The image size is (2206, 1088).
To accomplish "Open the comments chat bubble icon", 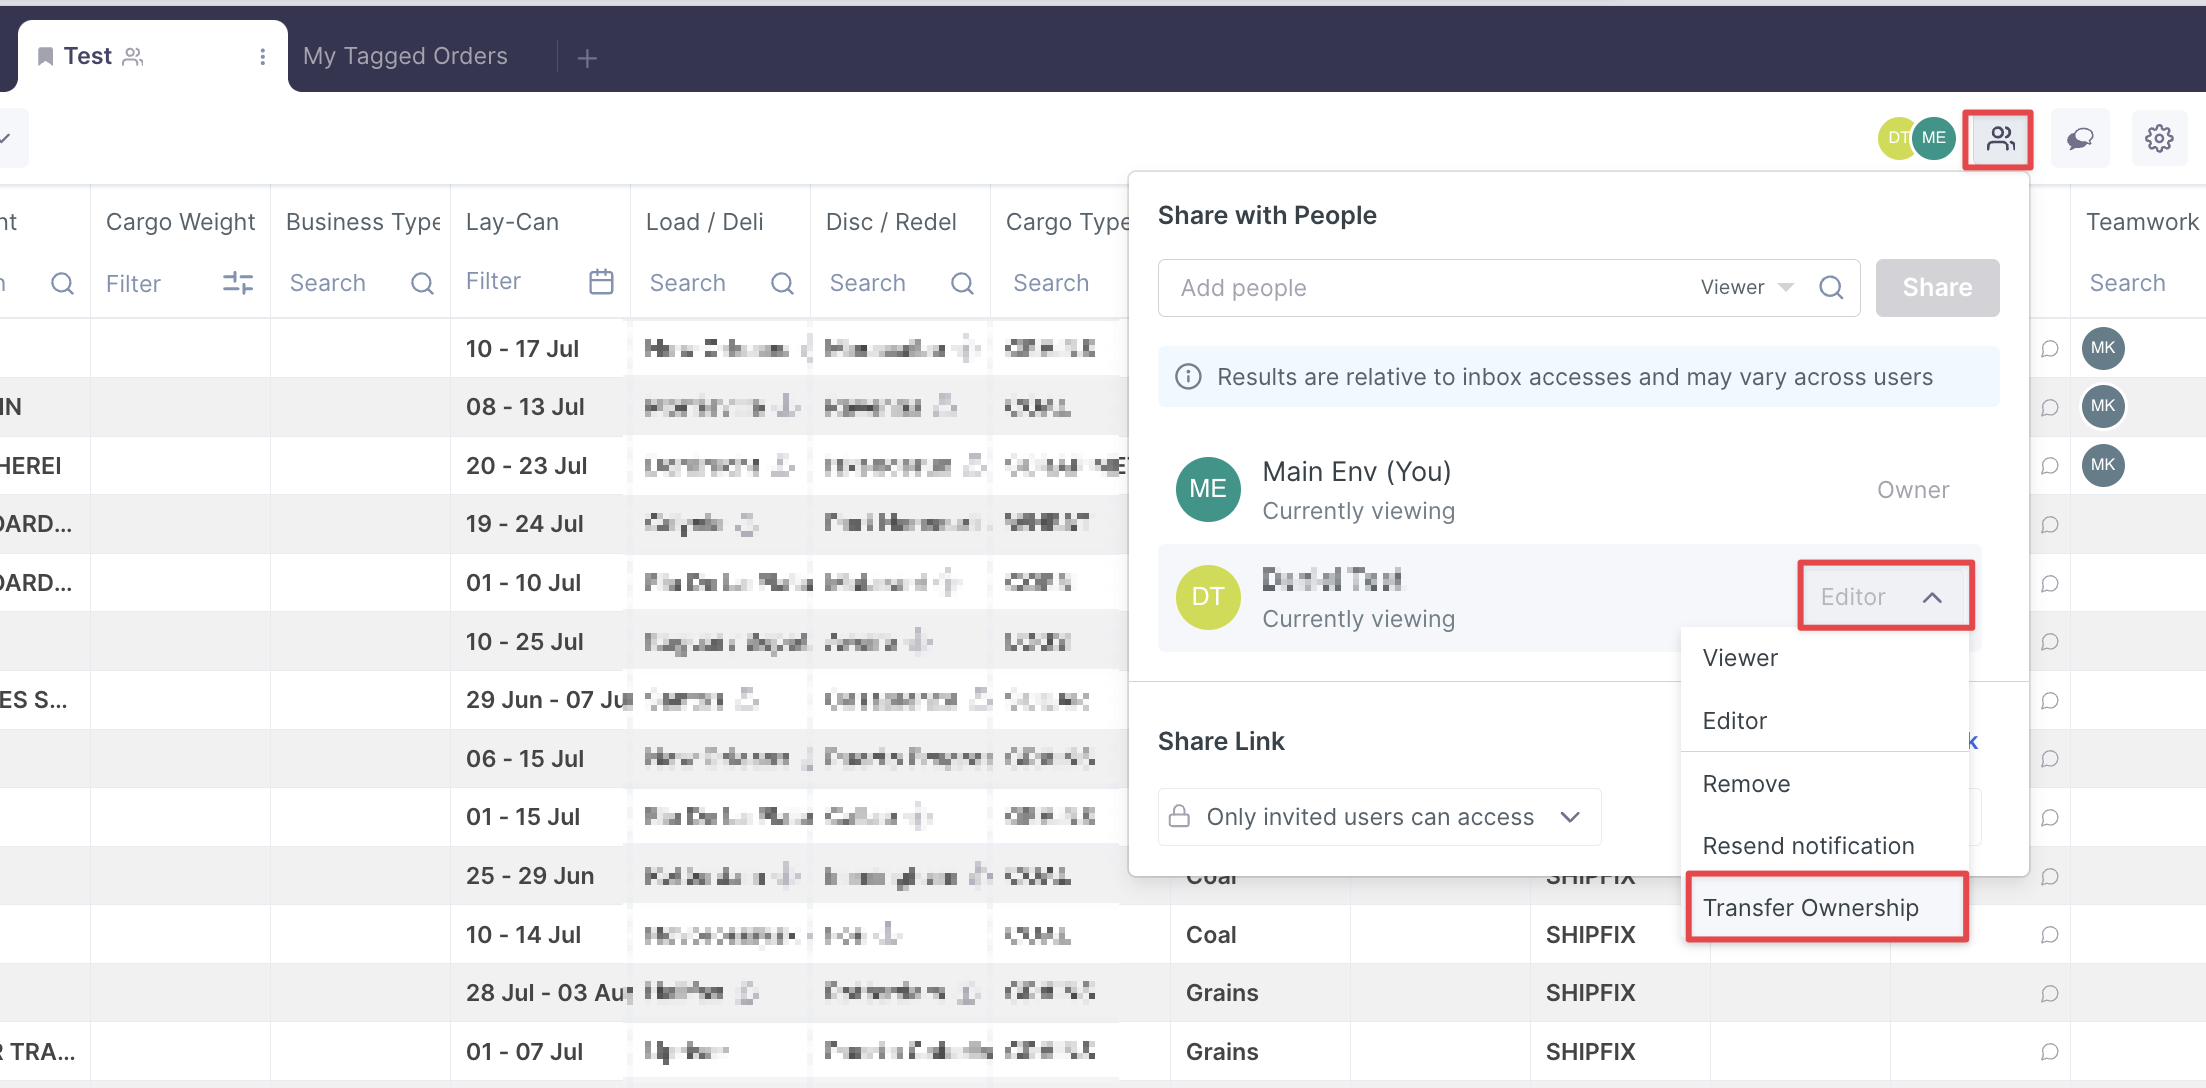I will (x=2080, y=139).
